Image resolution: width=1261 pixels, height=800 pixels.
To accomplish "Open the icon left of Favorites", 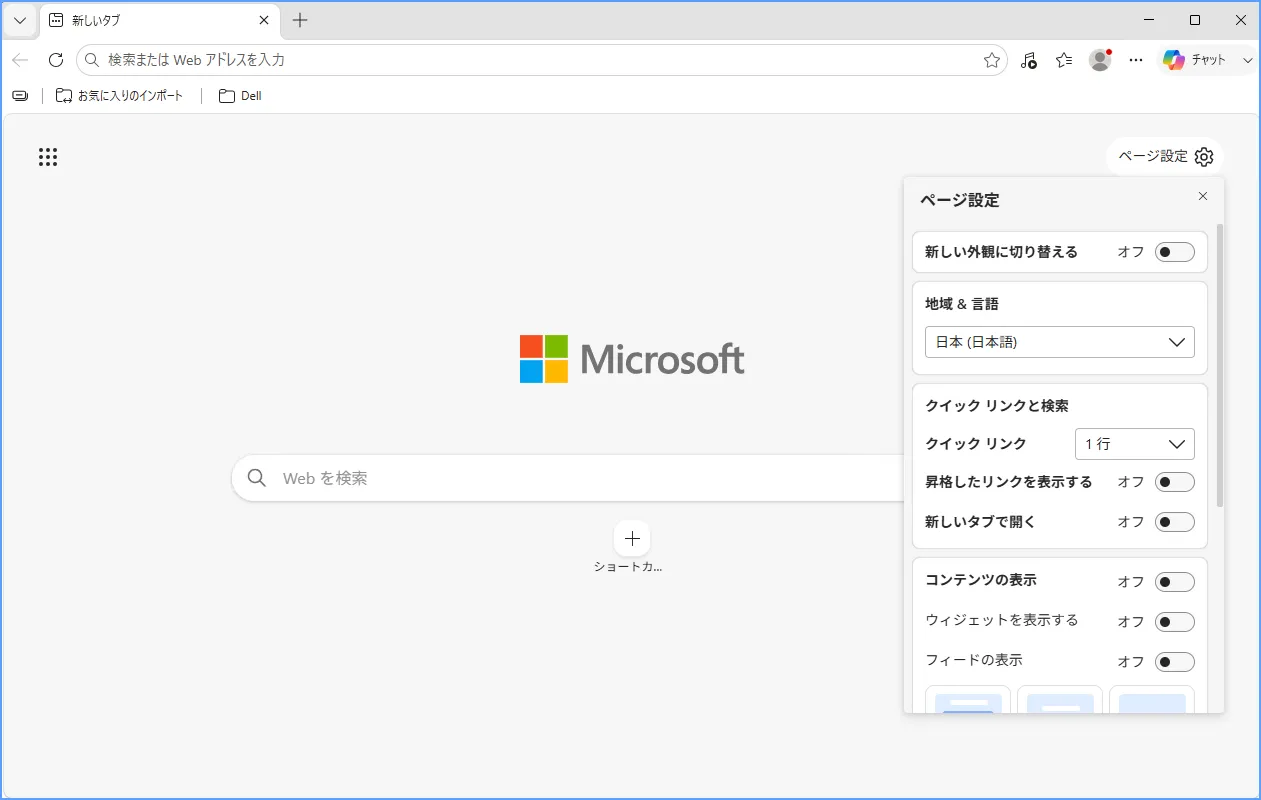I will tap(1029, 60).
